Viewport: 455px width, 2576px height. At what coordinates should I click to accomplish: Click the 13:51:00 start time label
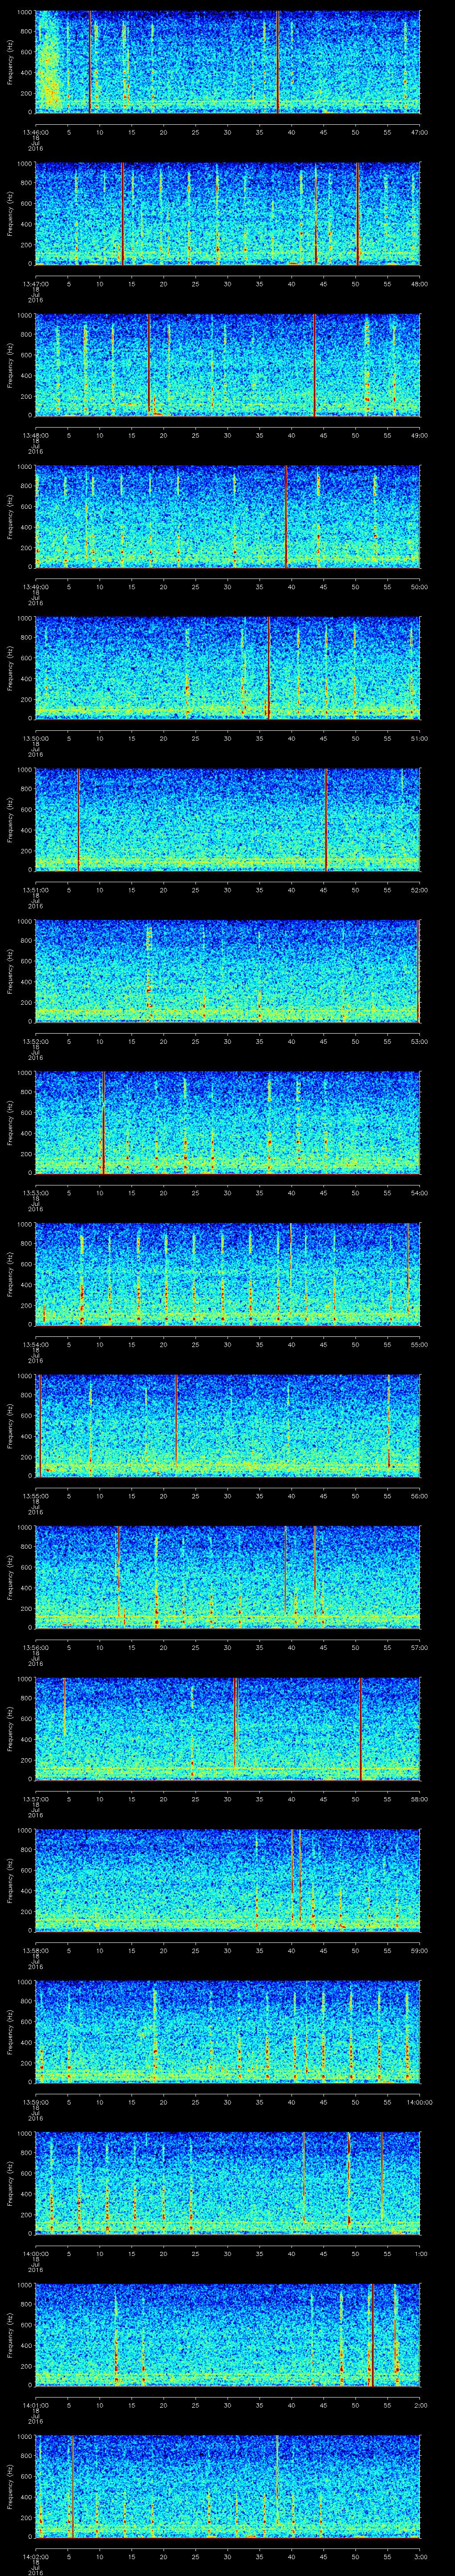(x=36, y=890)
